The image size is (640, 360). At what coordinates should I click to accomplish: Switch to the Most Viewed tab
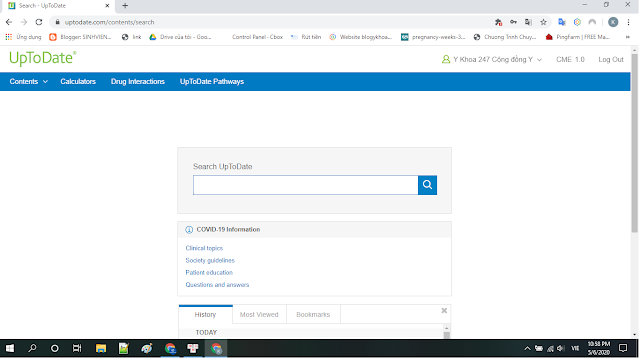(259, 314)
